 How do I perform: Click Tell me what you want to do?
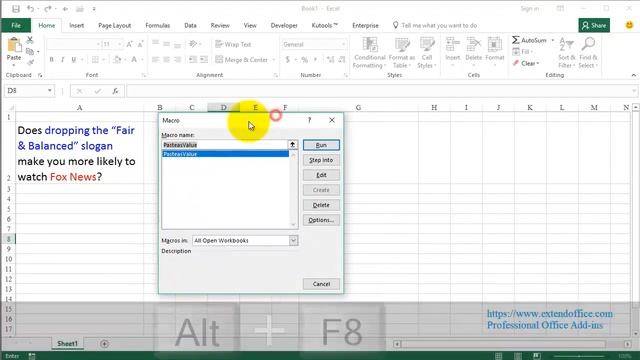pos(435,25)
